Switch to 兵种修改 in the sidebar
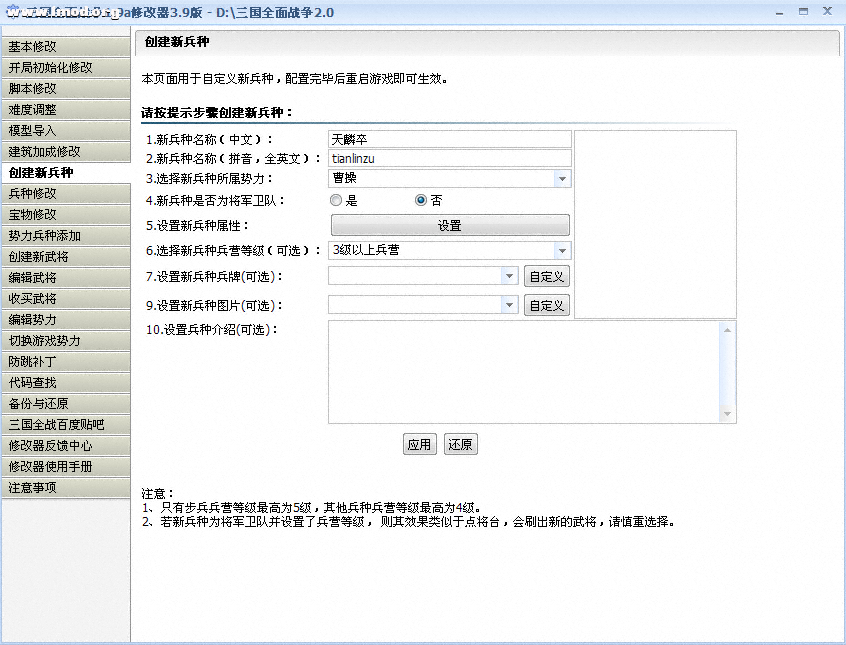This screenshot has height=645, width=846. click(x=65, y=194)
